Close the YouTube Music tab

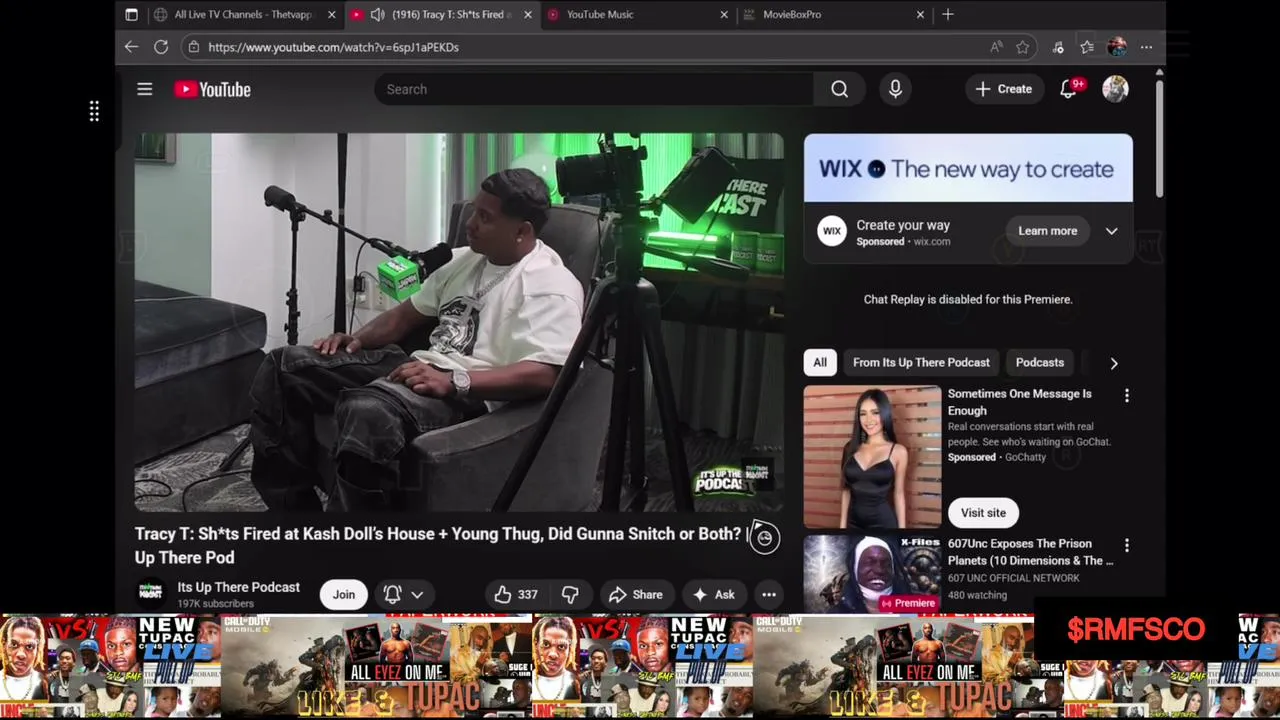point(724,15)
